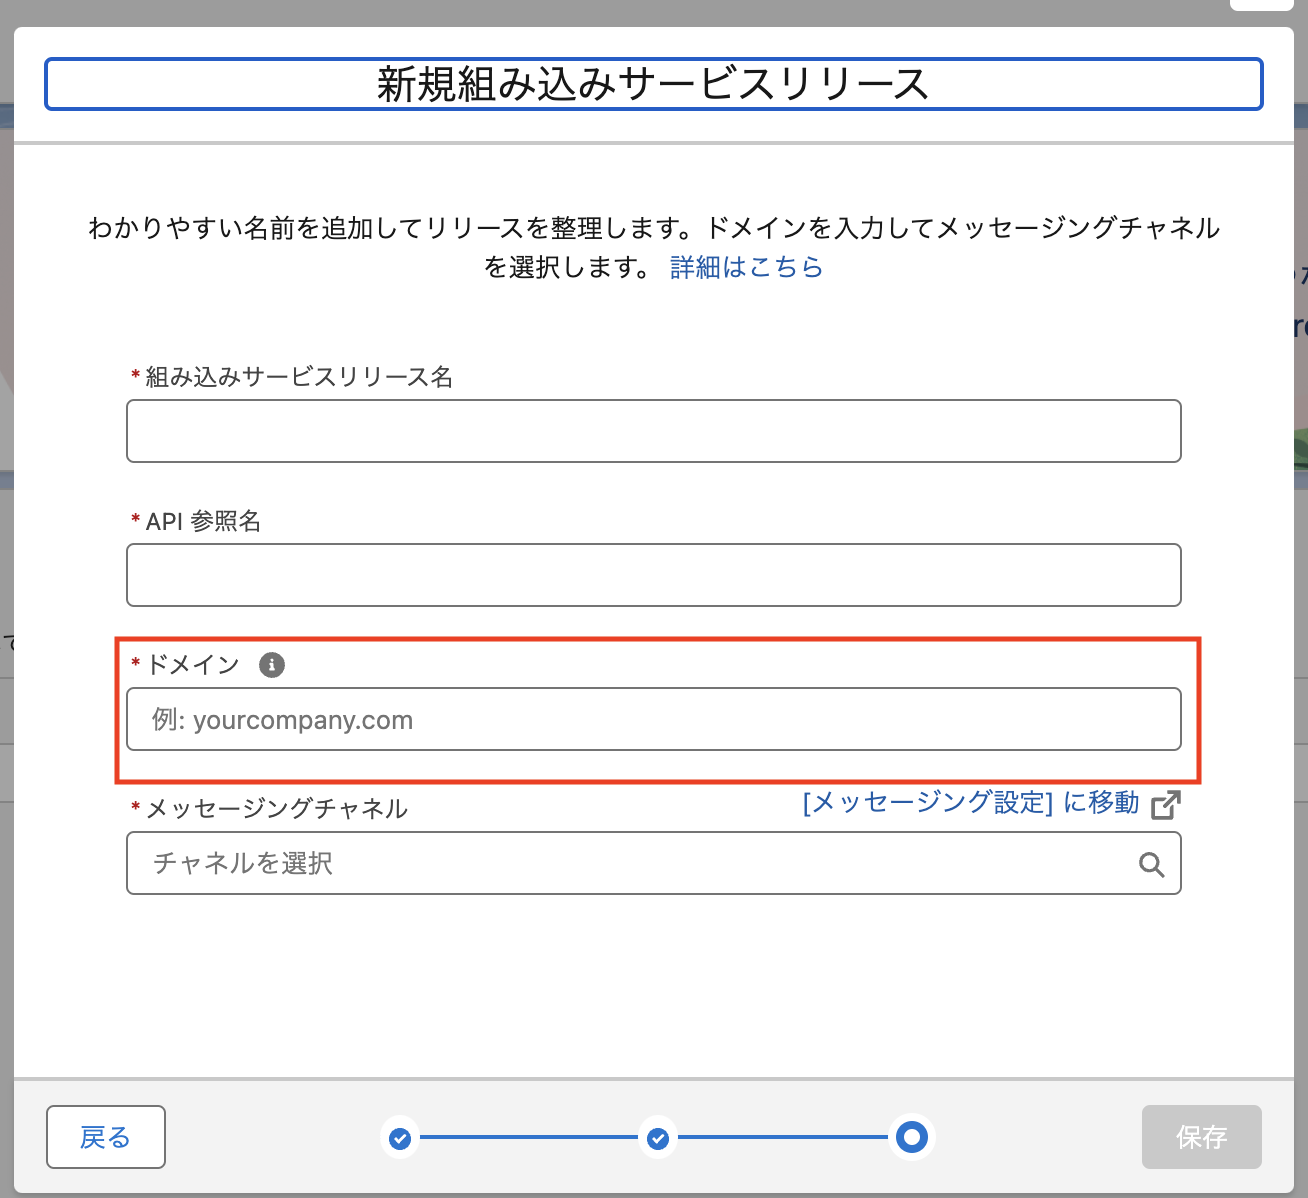Click the 組み込みサービスリリース名 label text
This screenshot has width=1308, height=1198.
(299, 377)
